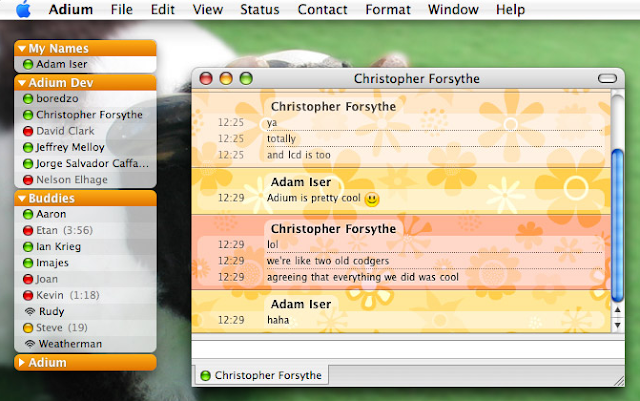Image resolution: width=640 pixels, height=401 pixels.
Task: Click the message "we're like two old codgers"
Action: click(x=328, y=261)
